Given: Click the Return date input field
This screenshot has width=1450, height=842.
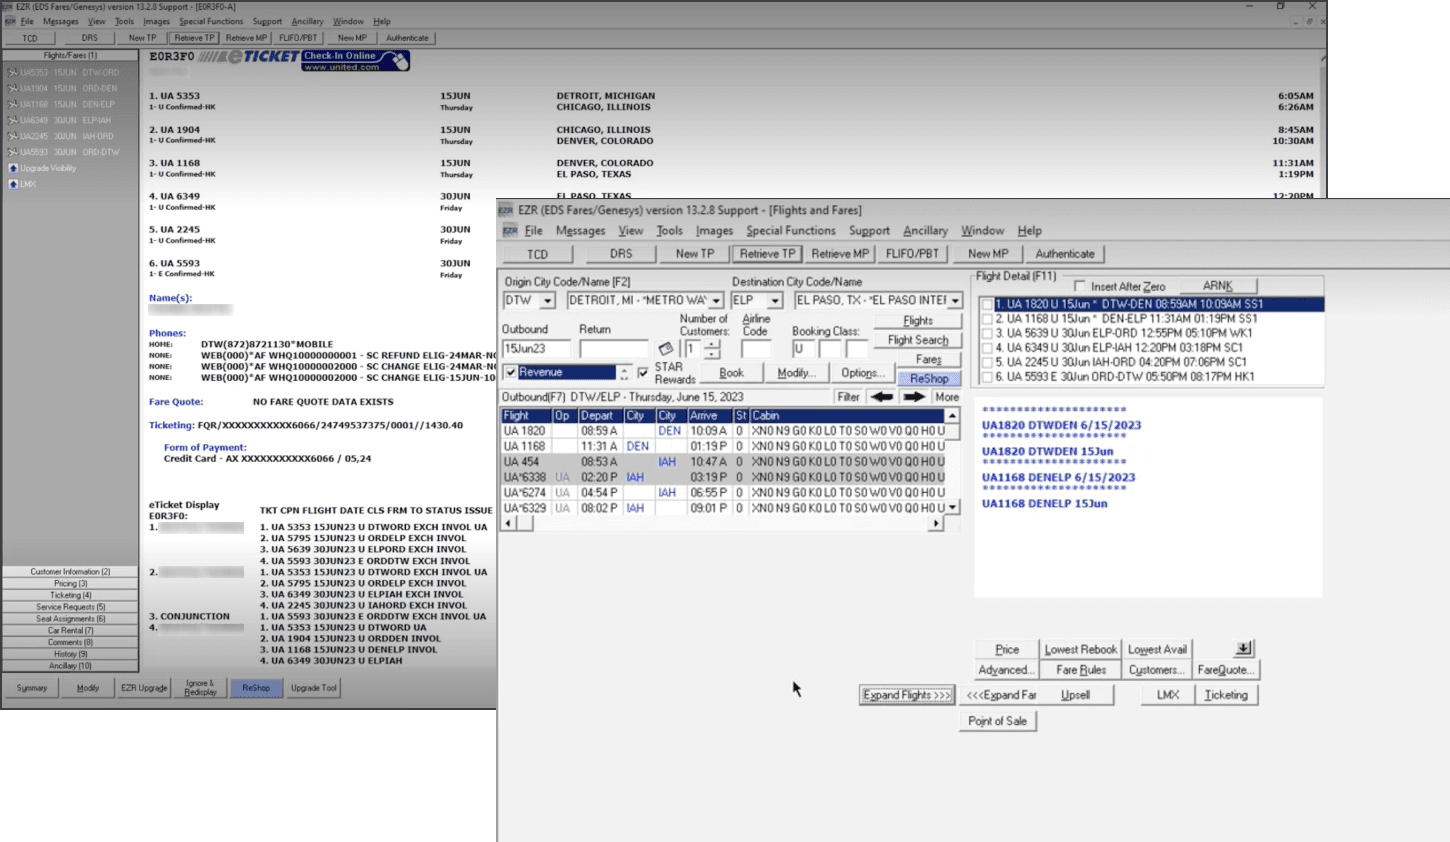Looking at the screenshot, I should coord(614,349).
